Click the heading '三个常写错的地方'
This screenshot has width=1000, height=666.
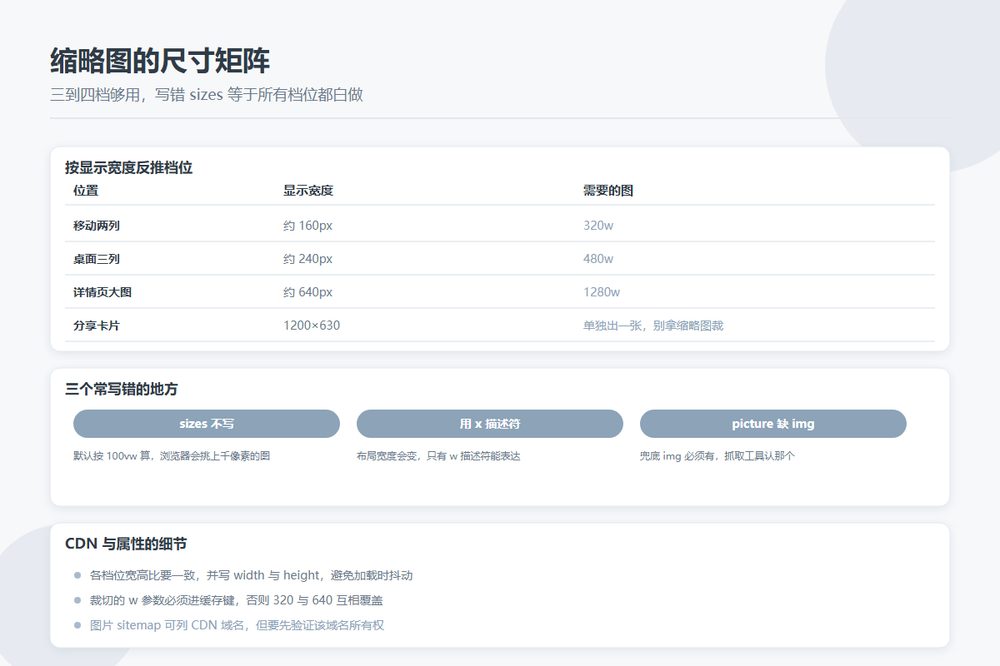pos(122,389)
